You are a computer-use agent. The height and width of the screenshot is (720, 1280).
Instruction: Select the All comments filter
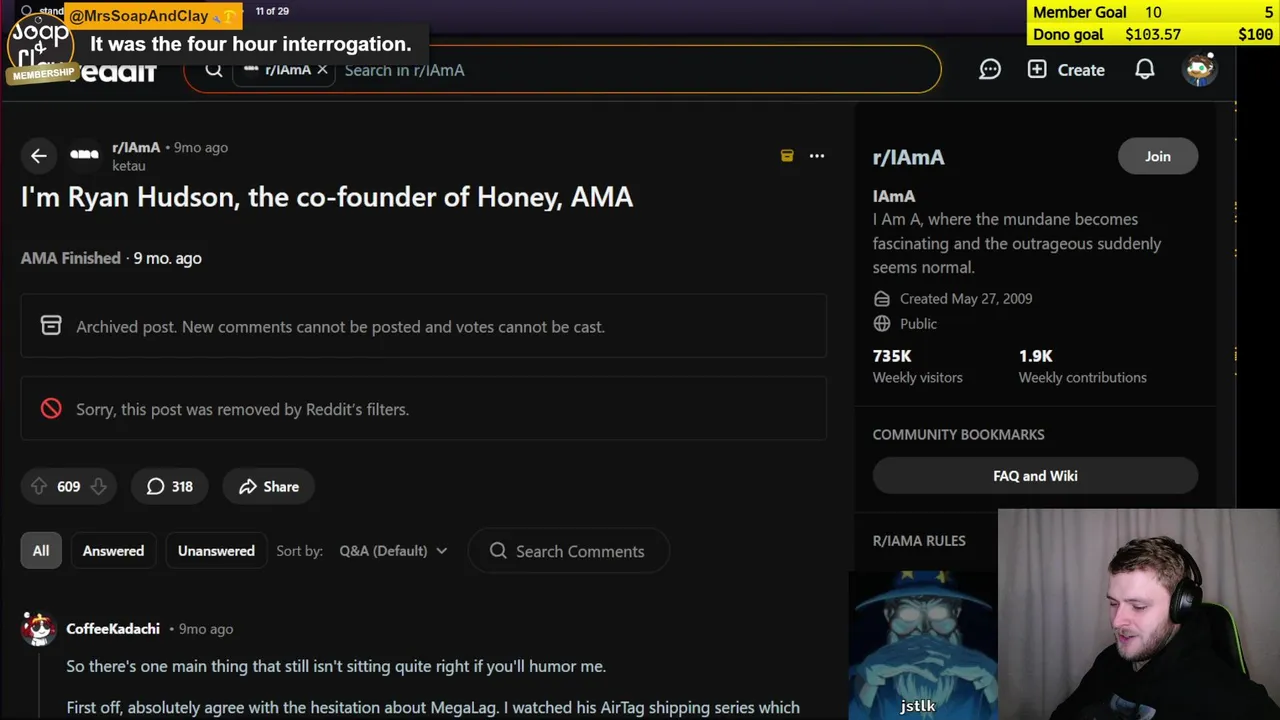pyautogui.click(x=41, y=551)
